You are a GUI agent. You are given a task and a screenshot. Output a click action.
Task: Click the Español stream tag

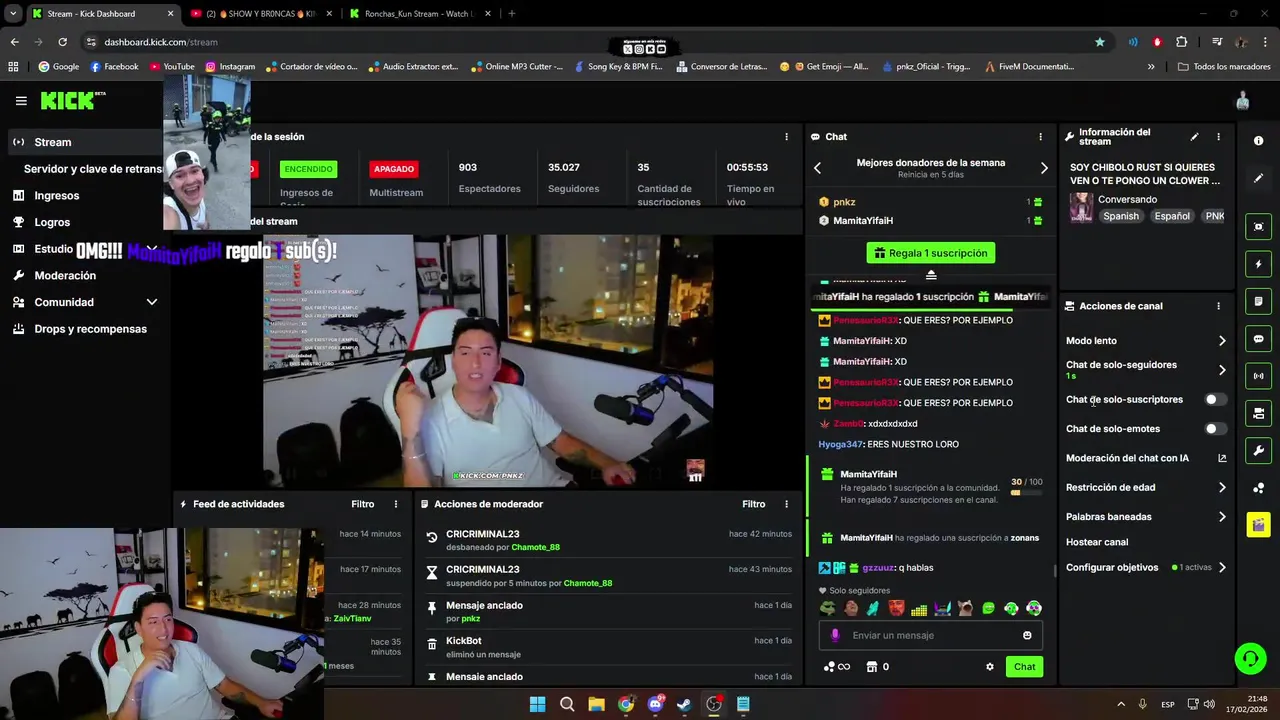pyautogui.click(x=1172, y=216)
